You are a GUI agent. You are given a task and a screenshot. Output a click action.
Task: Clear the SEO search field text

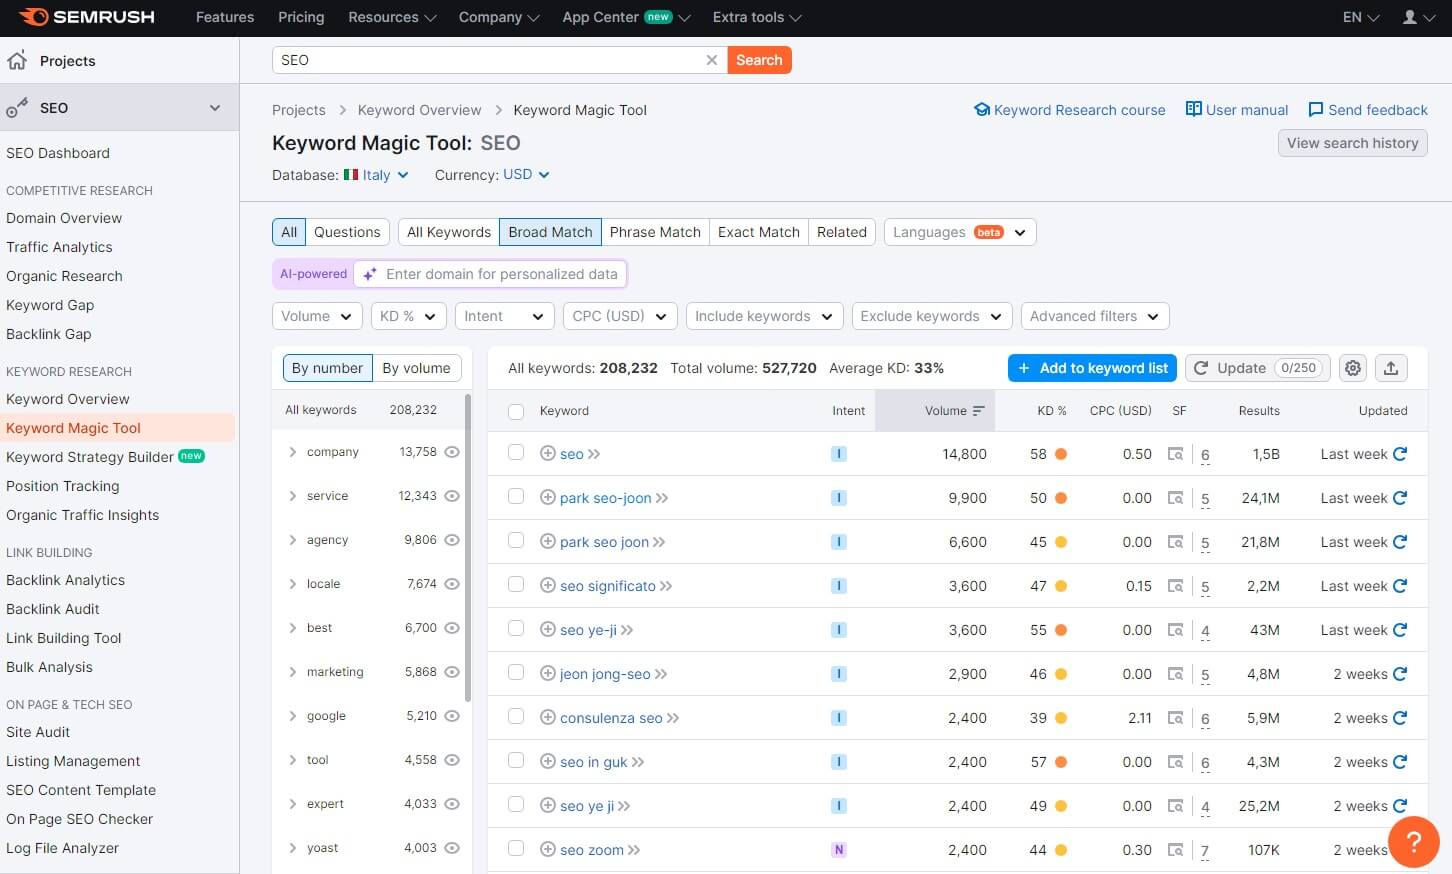pyautogui.click(x=711, y=60)
